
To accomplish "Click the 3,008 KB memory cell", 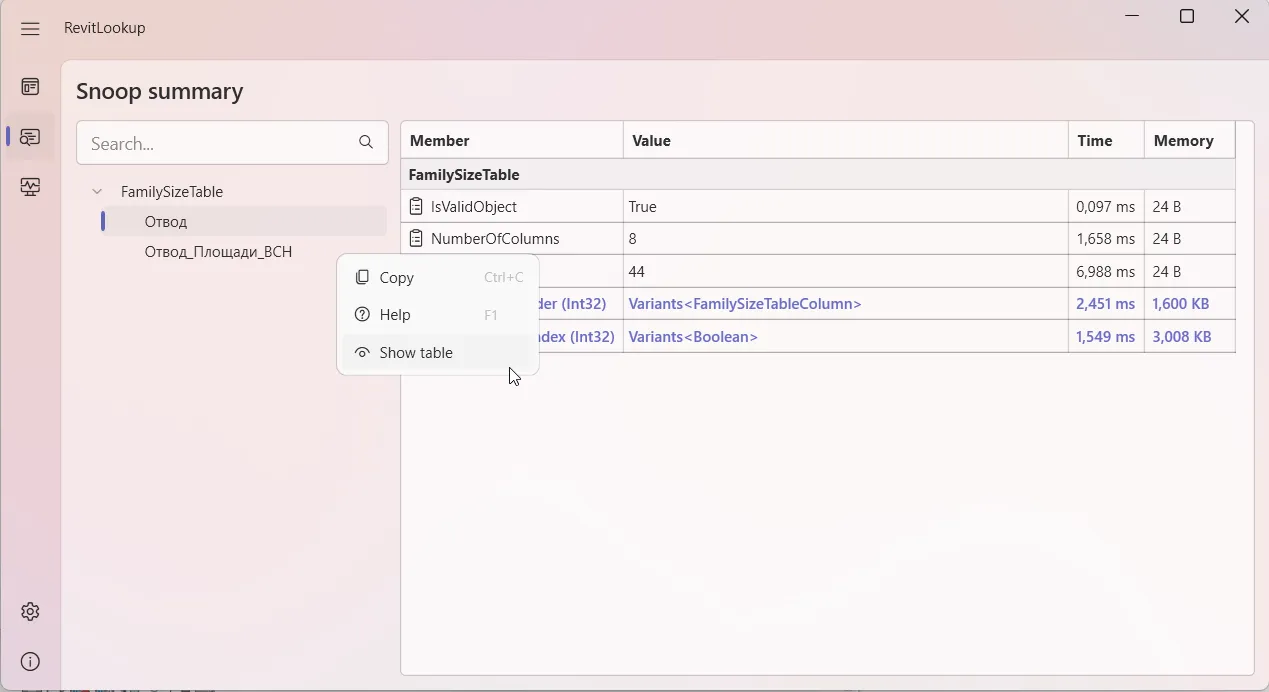I will pyautogui.click(x=1190, y=337).
